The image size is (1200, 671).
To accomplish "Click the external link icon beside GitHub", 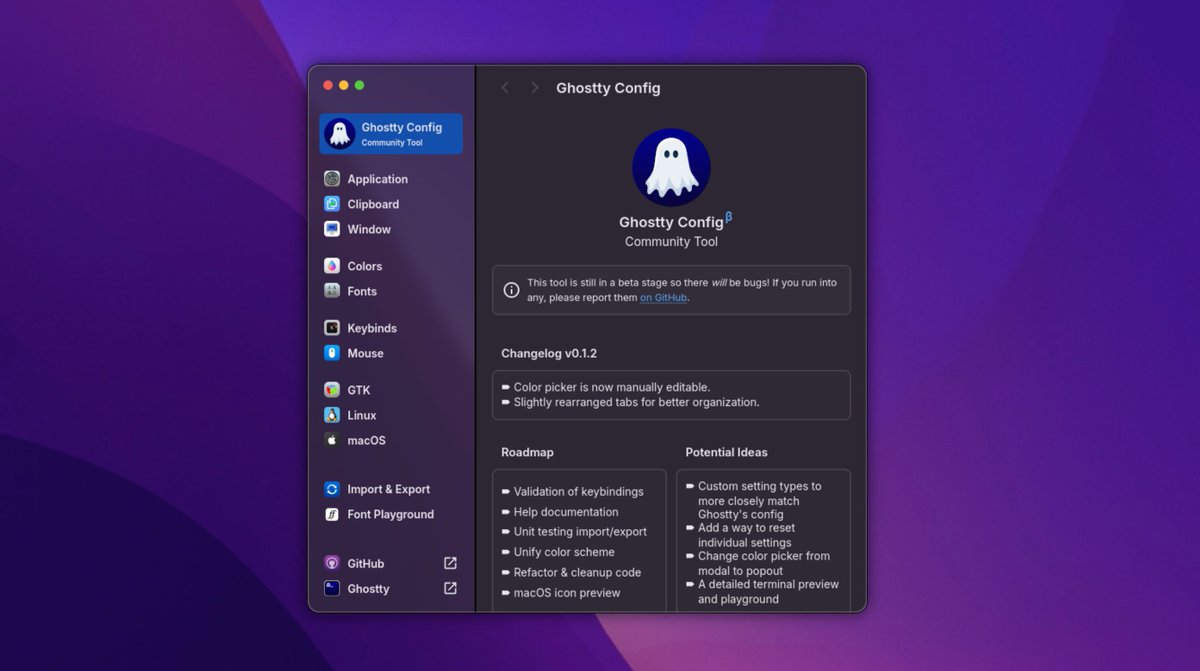I will pyautogui.click(x=450, y=563).
